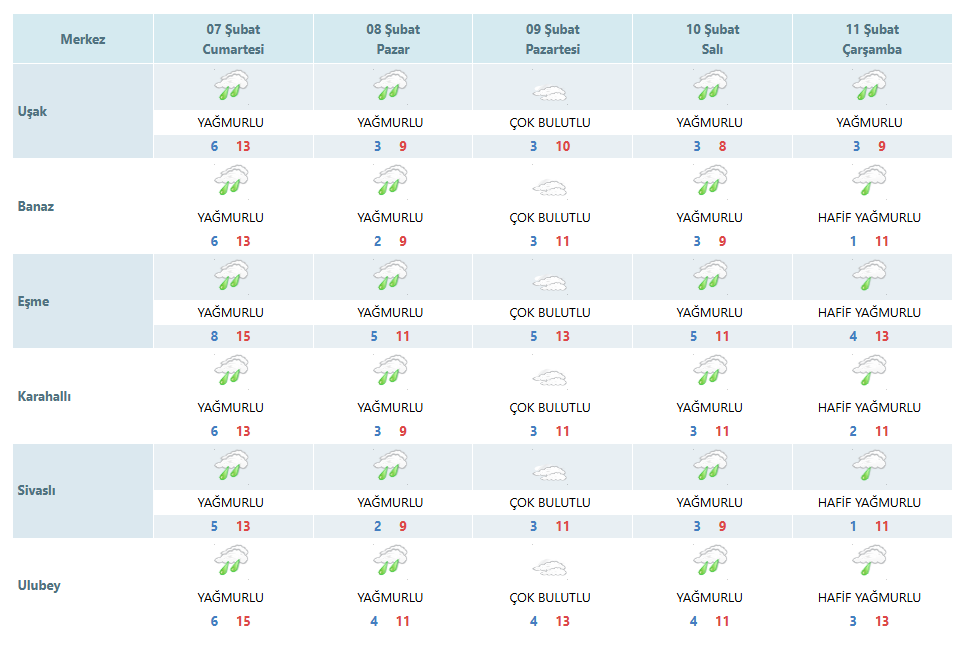
Task: Click Sivaslı's cloudy icon for 09 Şubat
Action: click(x=550, y=473)
